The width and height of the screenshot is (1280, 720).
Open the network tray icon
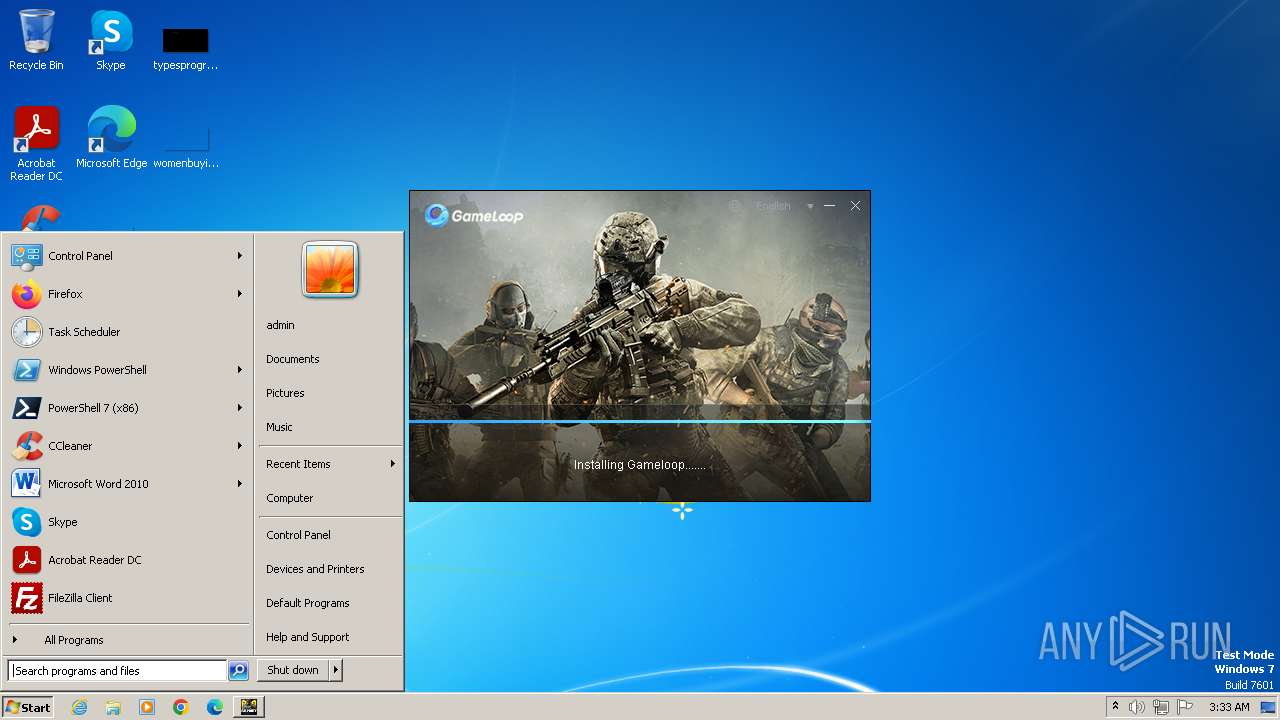1161,707
